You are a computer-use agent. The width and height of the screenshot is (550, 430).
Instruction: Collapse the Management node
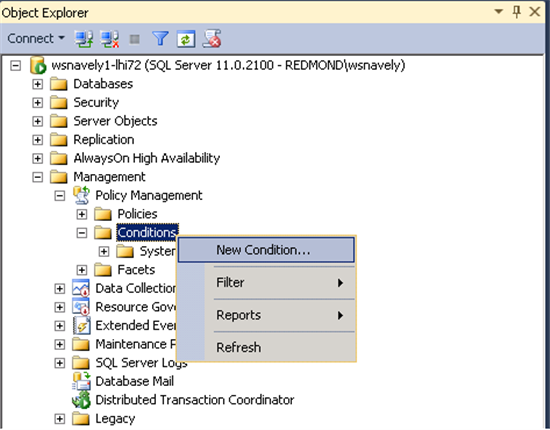(38, 177)
